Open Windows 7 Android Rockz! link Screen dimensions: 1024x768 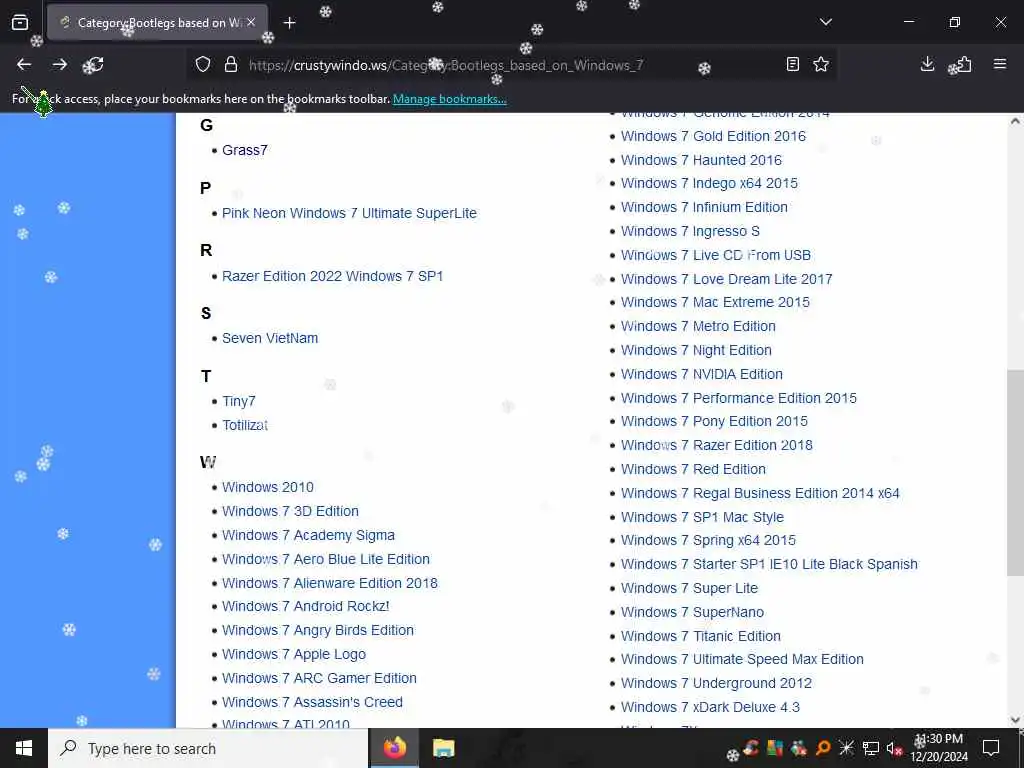click(x=306, y=606)
